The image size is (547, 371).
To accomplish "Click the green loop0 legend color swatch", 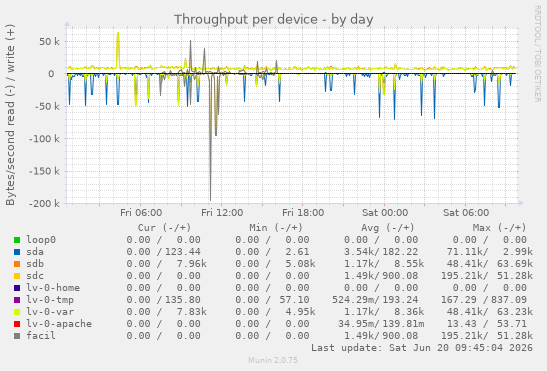I will coord(17,240).
